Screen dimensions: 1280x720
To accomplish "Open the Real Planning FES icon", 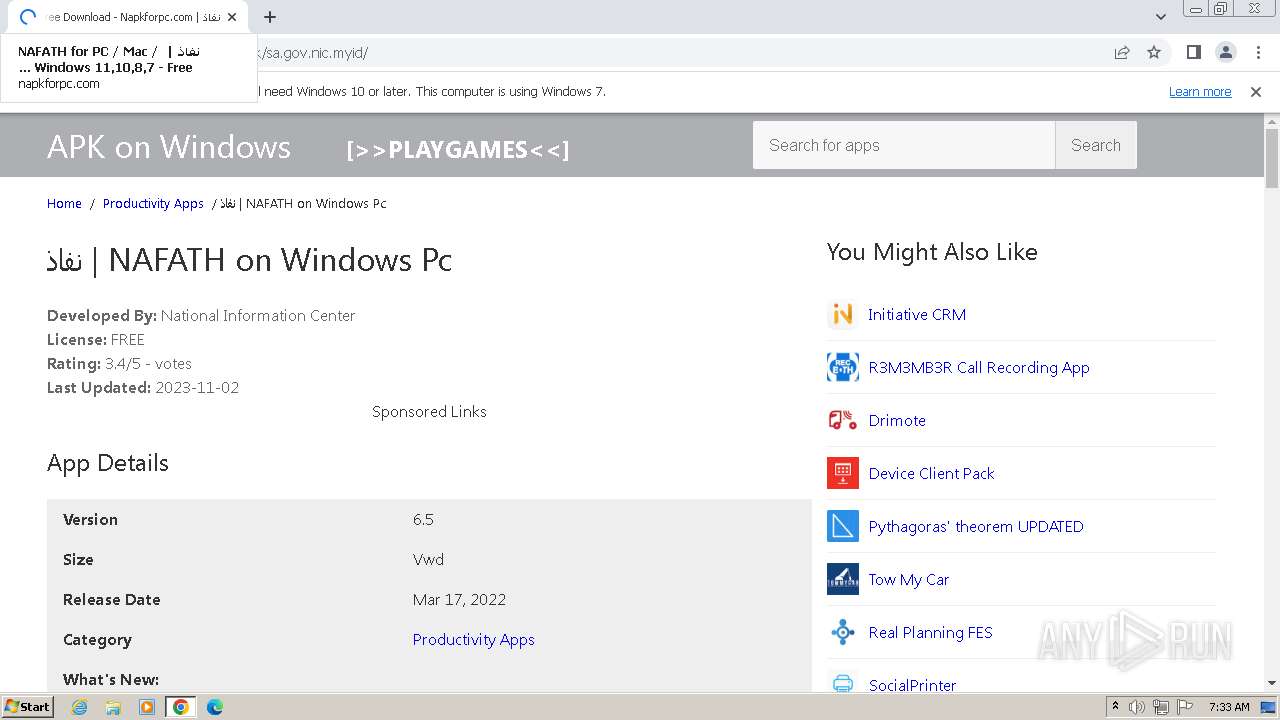I will click(842, 632).
